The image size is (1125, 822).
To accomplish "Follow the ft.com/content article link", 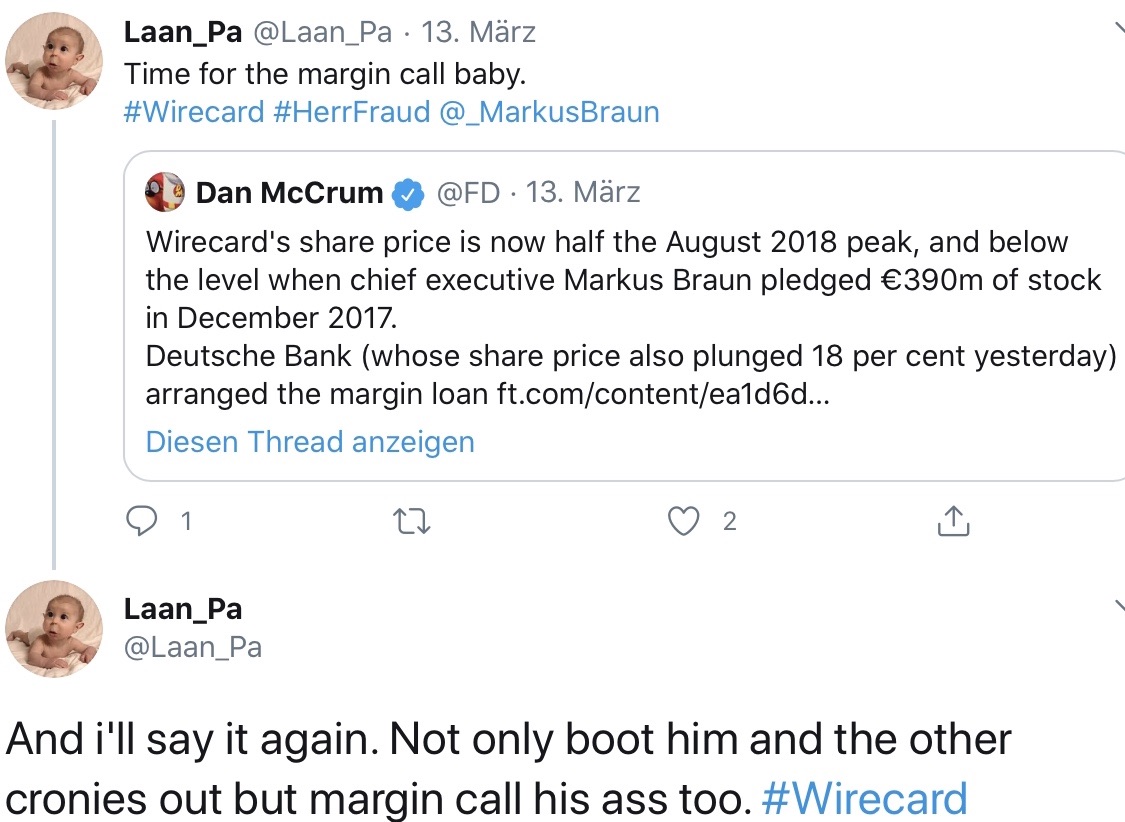I will pos(663,395).
